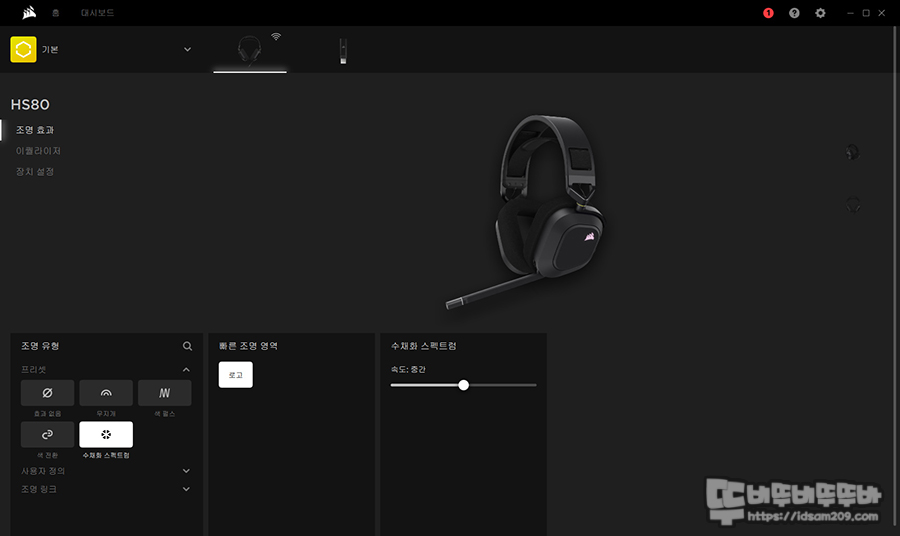Click the Corsair sails logo in title bar
This screenshot has width=900, height=536.
(29, 12)
